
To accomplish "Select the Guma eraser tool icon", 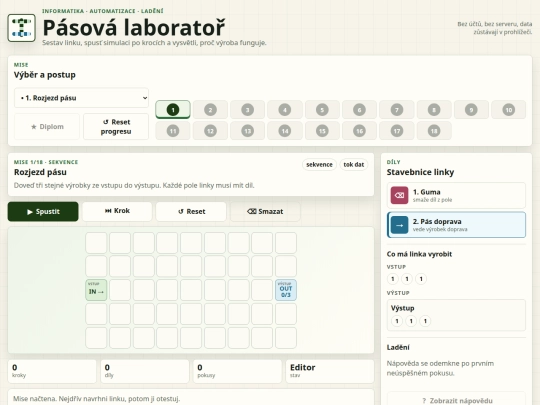I will (x=399, y=196).
